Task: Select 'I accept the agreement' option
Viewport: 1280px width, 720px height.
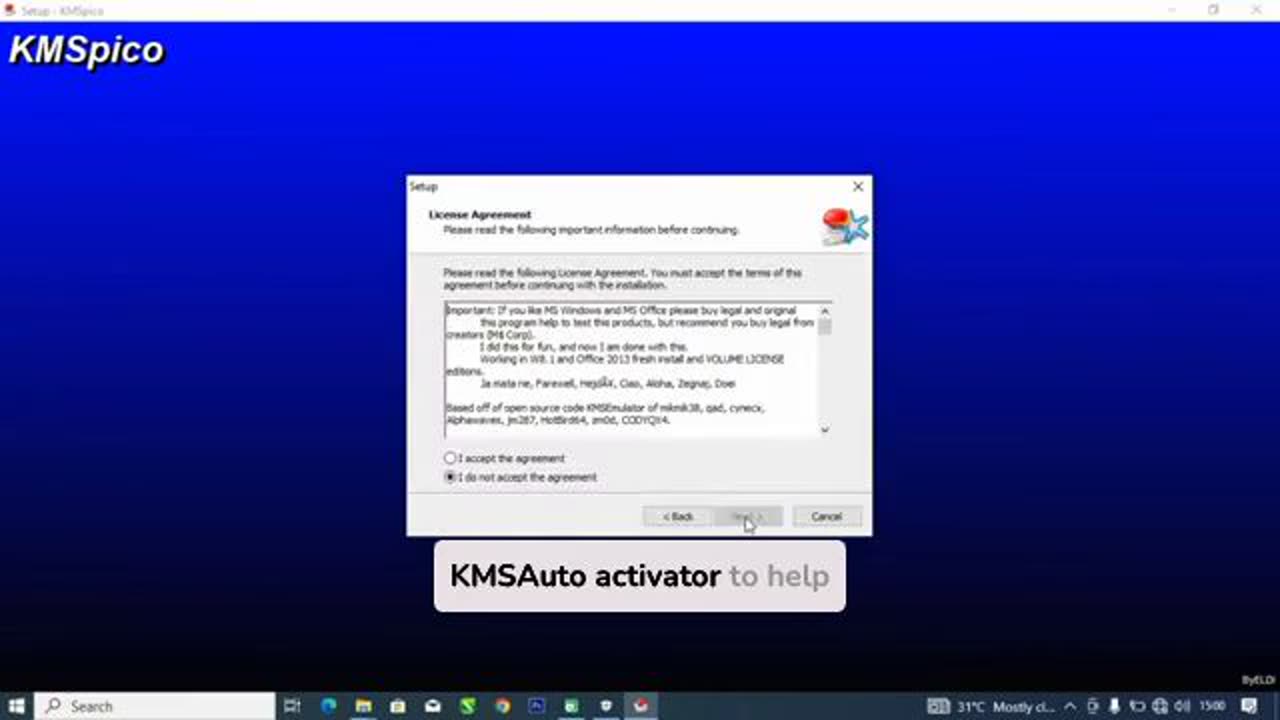Action: (x=505, y=458)
